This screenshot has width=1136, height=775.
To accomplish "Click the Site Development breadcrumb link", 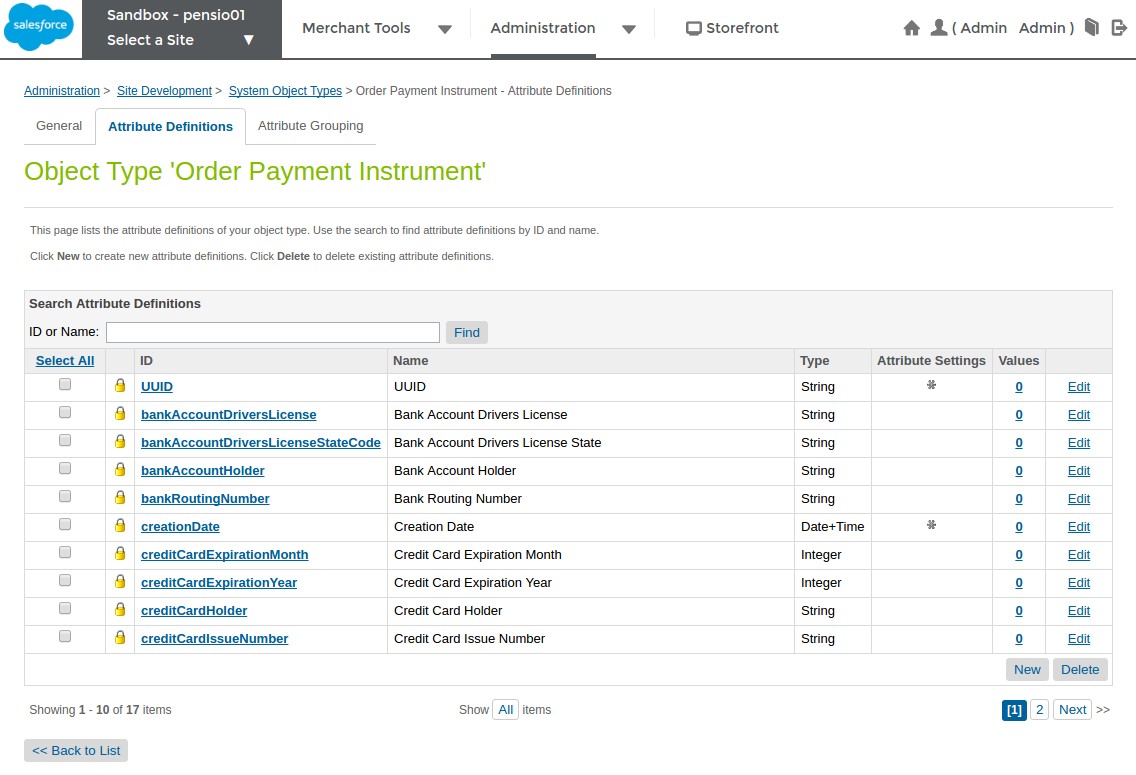I will coord(164,91).
